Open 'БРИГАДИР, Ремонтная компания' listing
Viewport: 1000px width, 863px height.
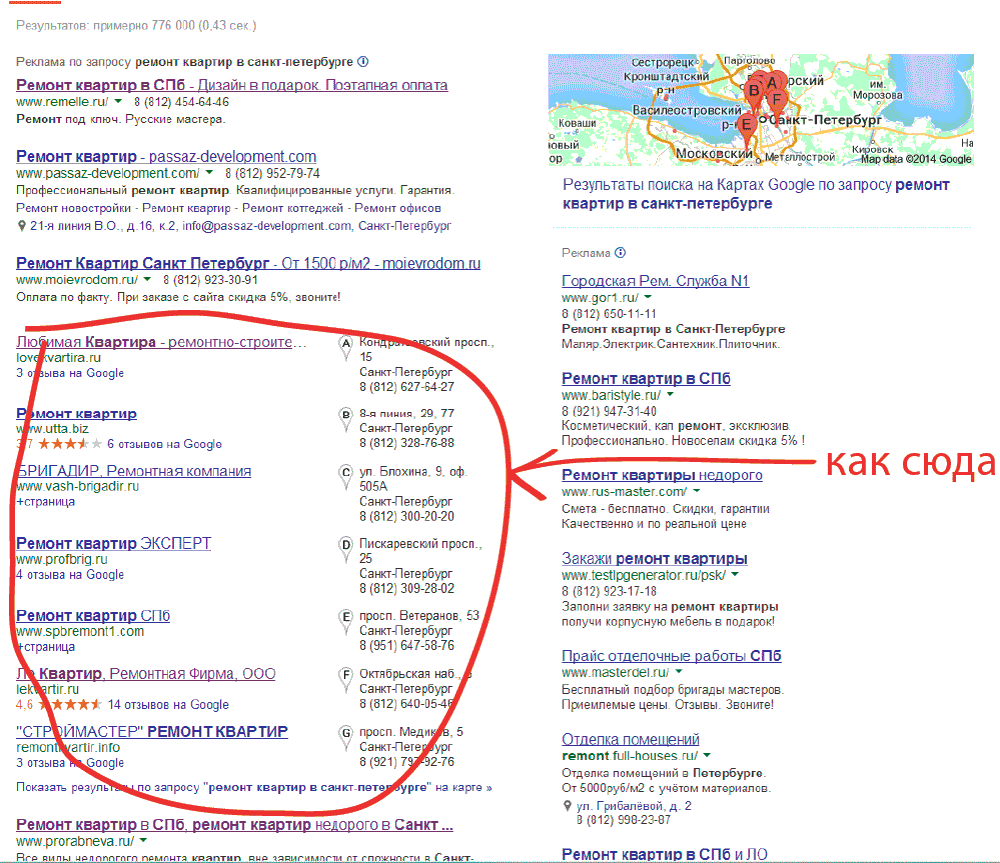click(x=133, y=471)
